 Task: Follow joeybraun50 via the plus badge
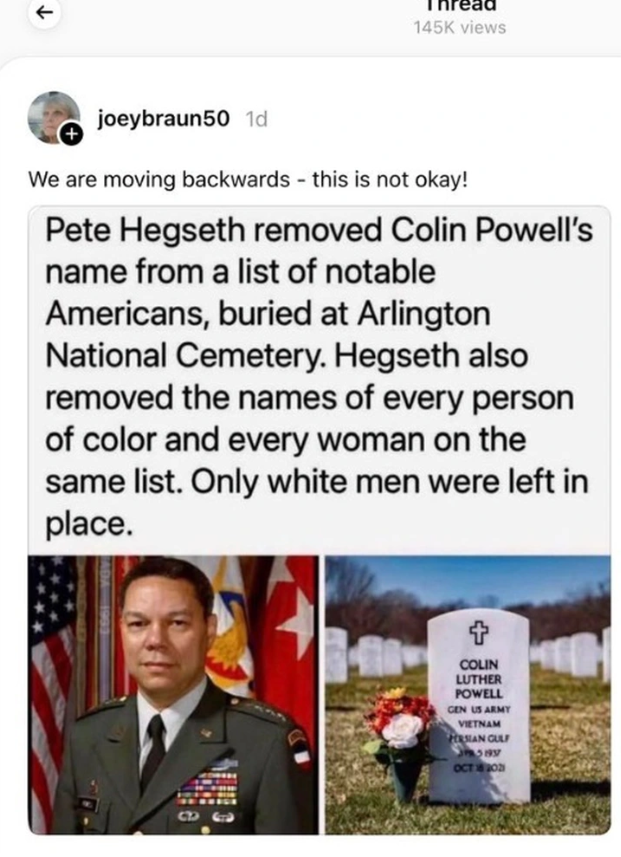(x=72, y=134)
